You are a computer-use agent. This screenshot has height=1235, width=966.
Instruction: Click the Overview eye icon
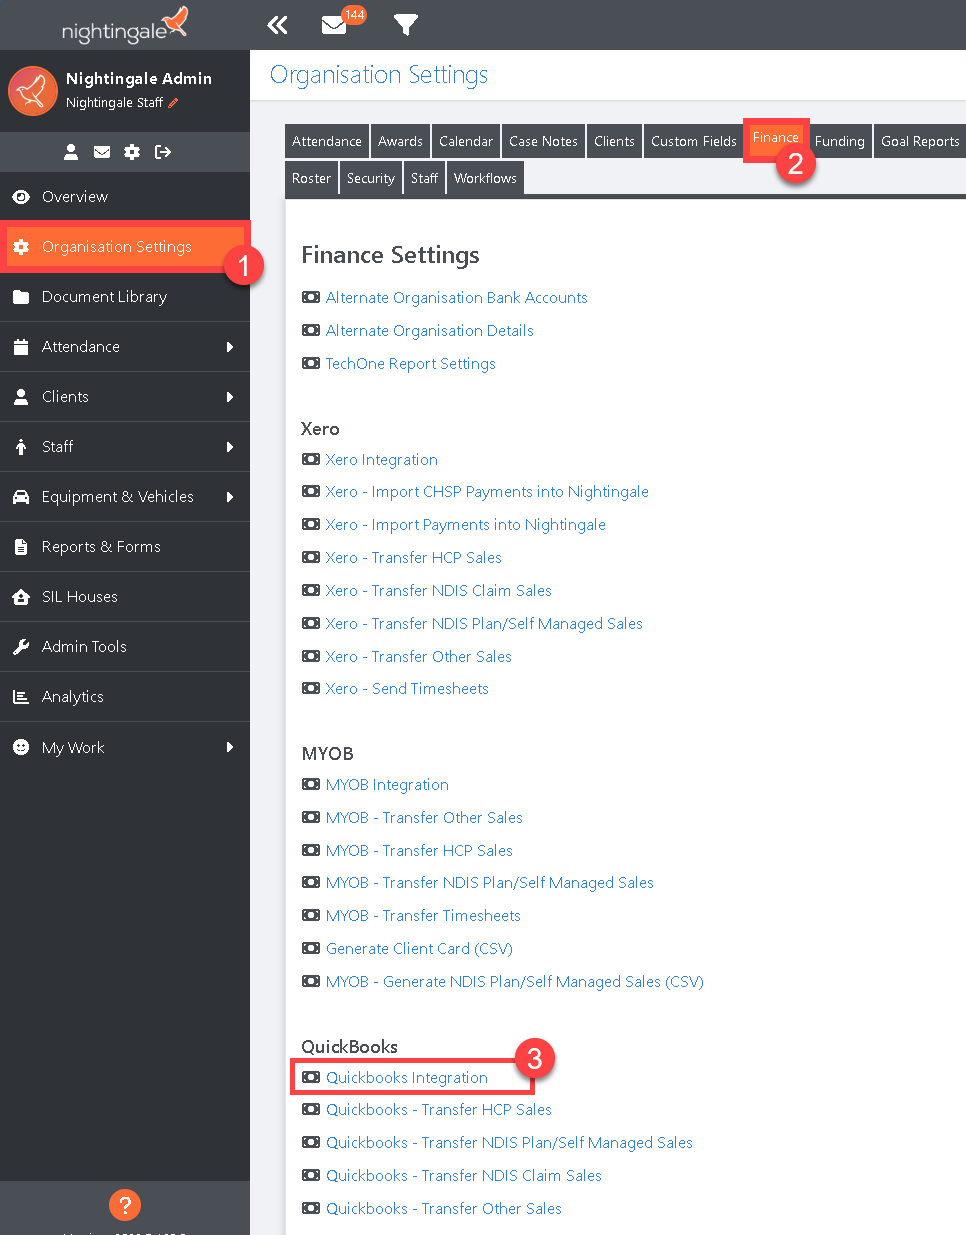21,197
